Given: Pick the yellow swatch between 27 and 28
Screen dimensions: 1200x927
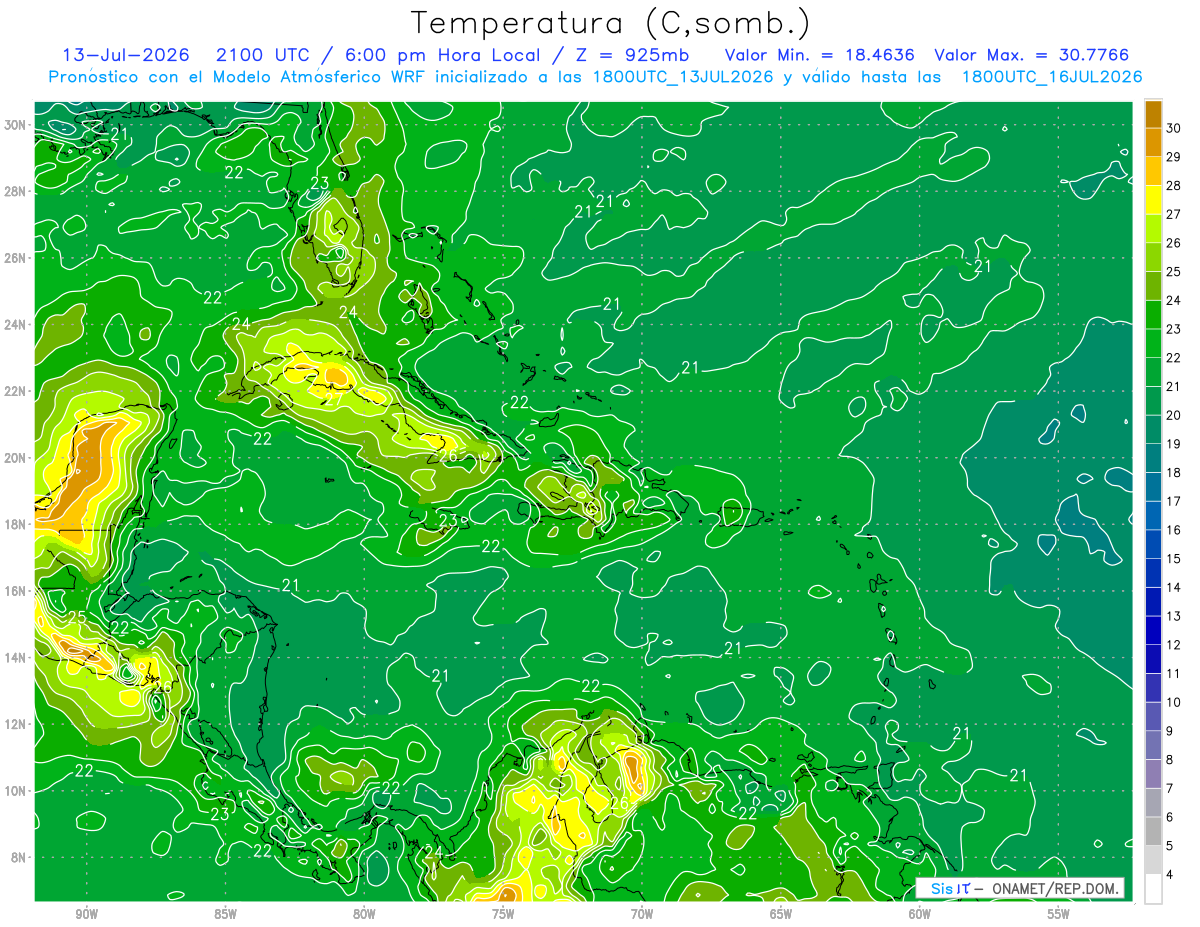Looking at the screenshot, I should 1153,199.
